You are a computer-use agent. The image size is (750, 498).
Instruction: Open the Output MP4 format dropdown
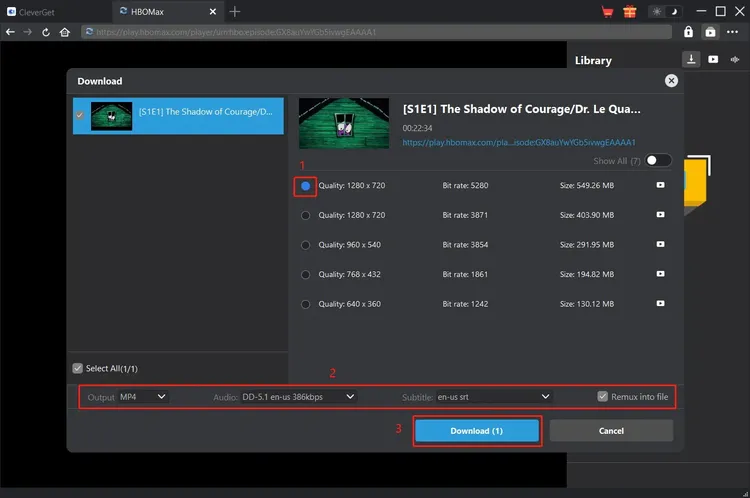tap(143, 397)
